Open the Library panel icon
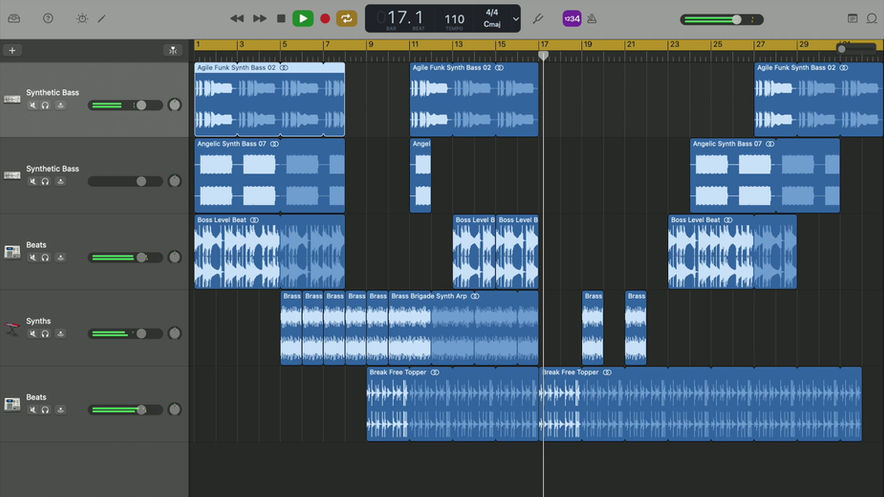Screen dimensions: 884x497 [x=14, y=19]
